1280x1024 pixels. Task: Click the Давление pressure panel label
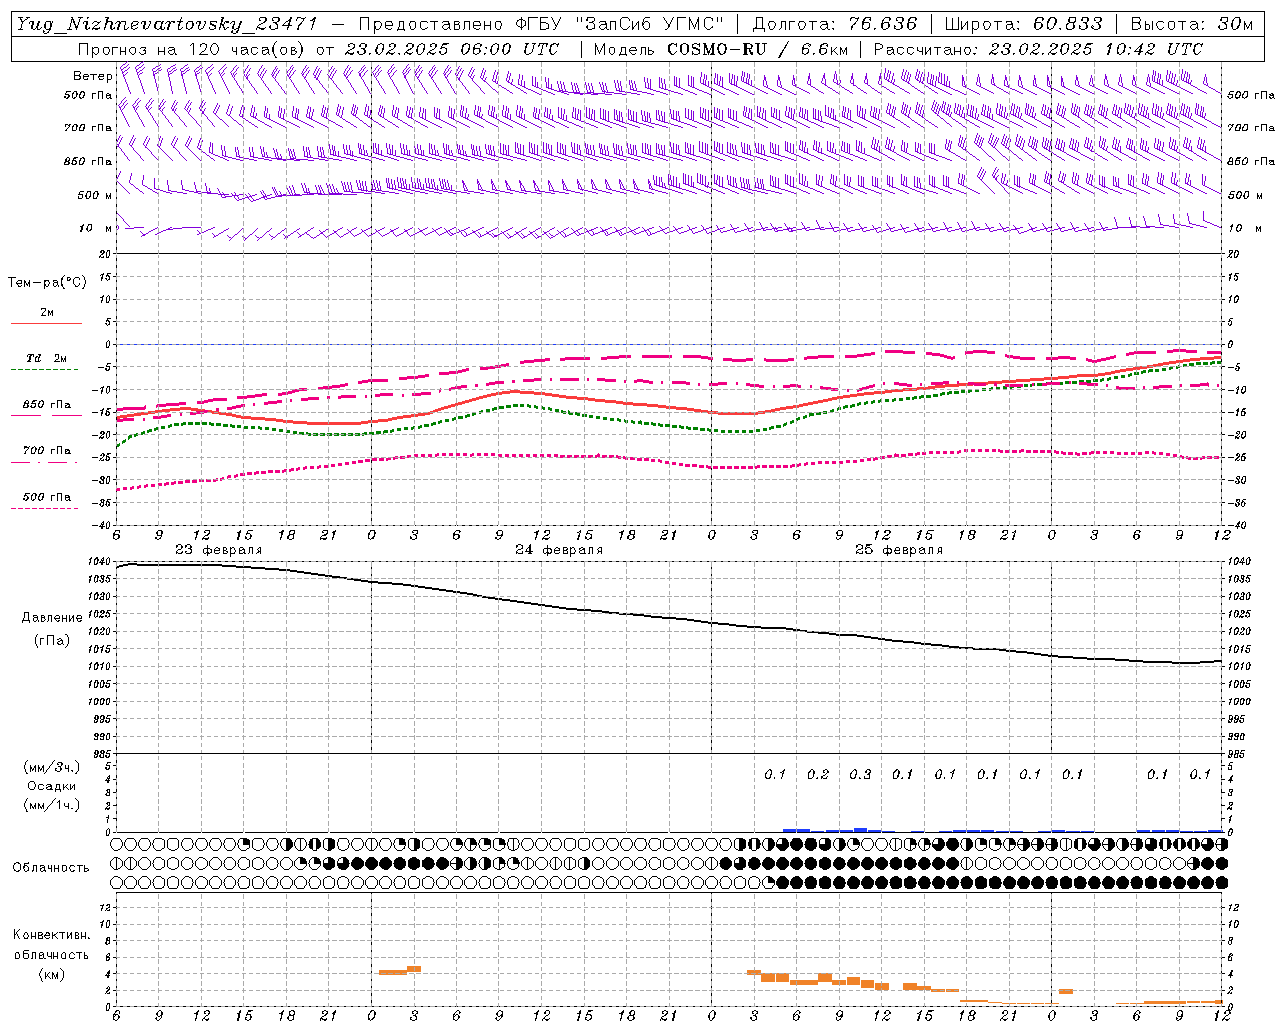[x=52, y=617]
